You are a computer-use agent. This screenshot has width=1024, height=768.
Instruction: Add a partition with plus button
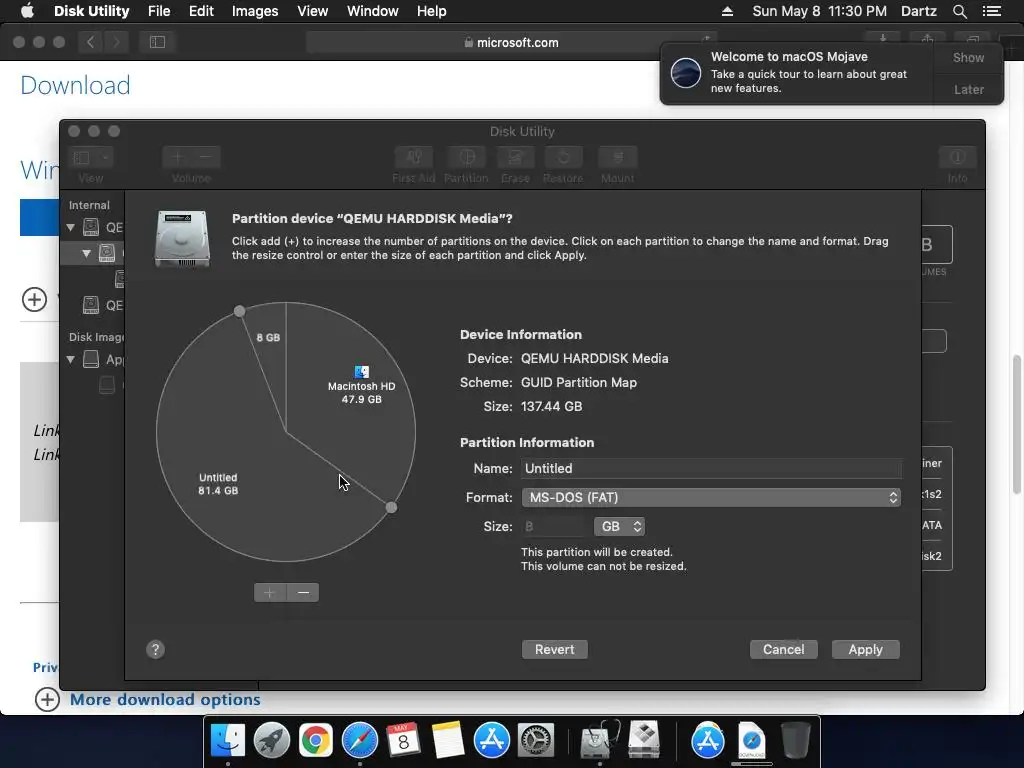coord(270,592)
